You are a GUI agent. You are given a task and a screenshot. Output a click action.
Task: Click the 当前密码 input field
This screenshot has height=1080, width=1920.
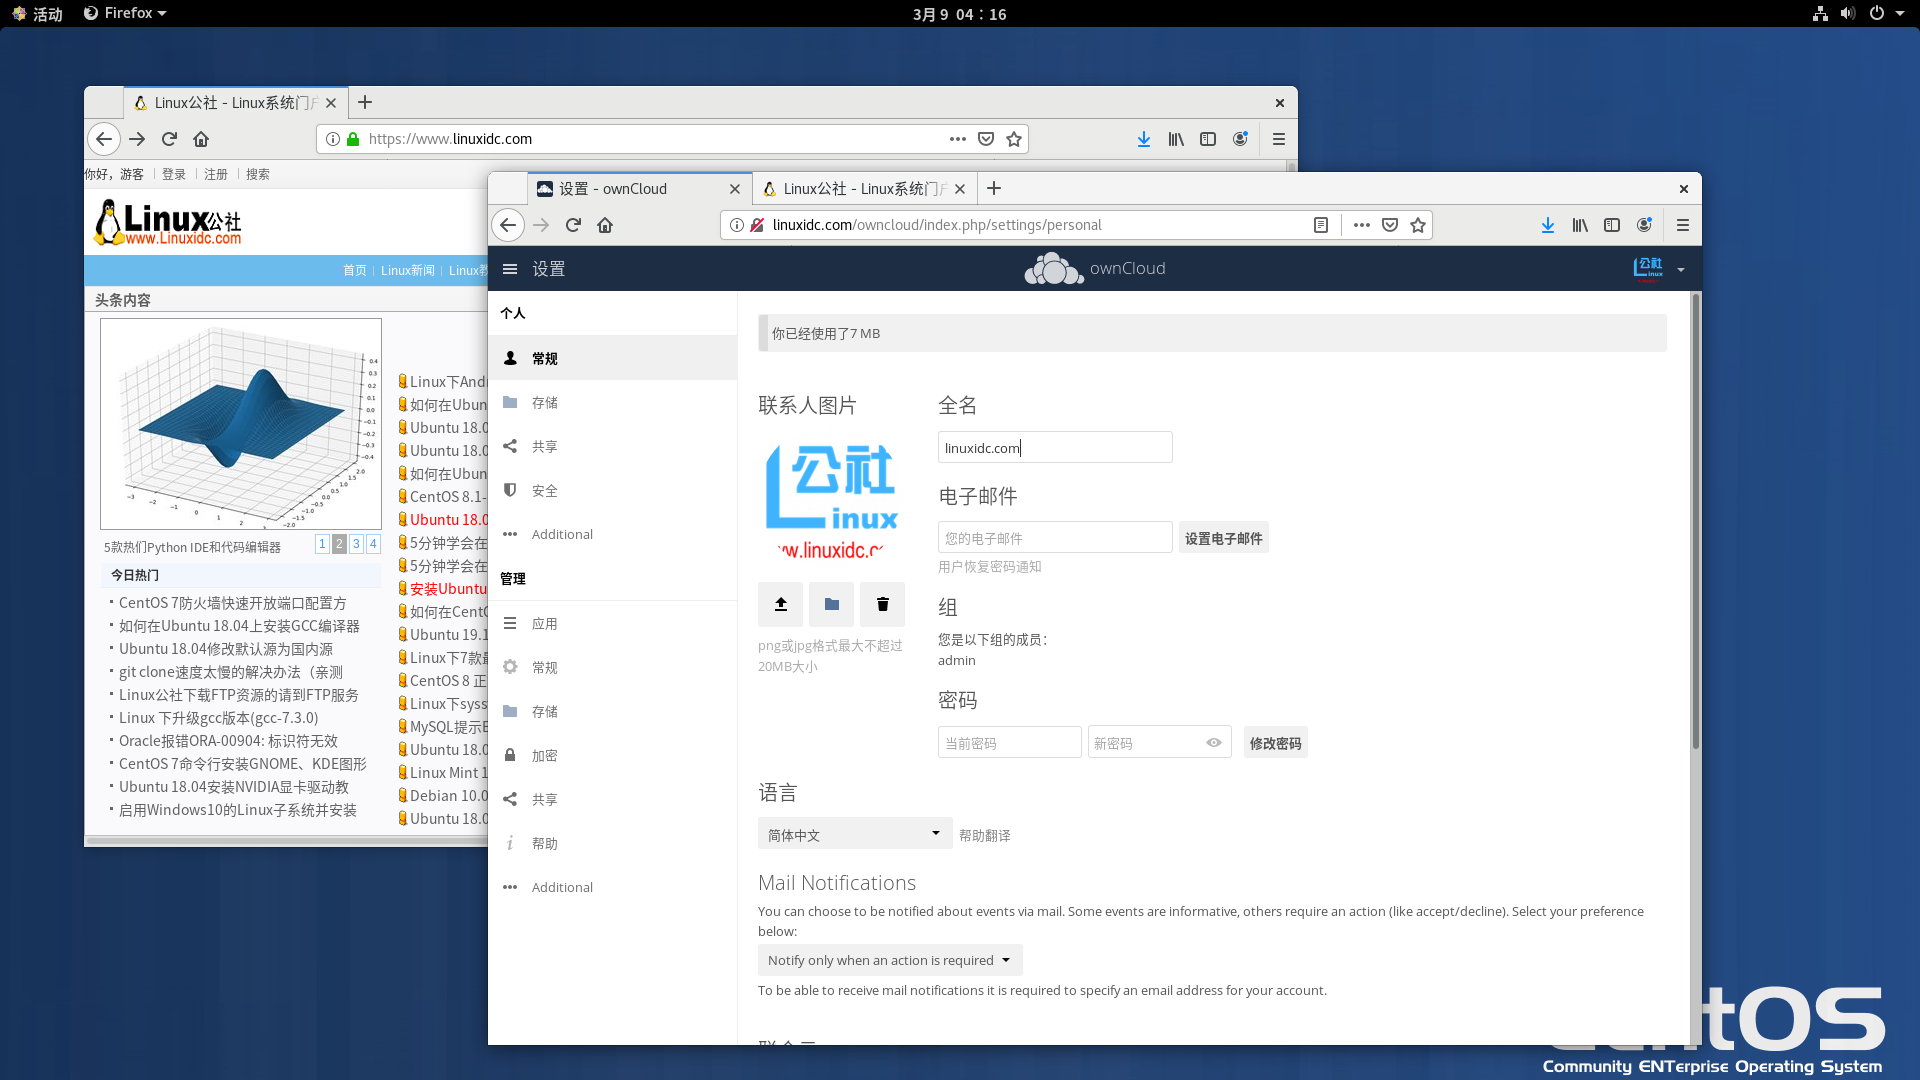click(x=1009, y=743)
